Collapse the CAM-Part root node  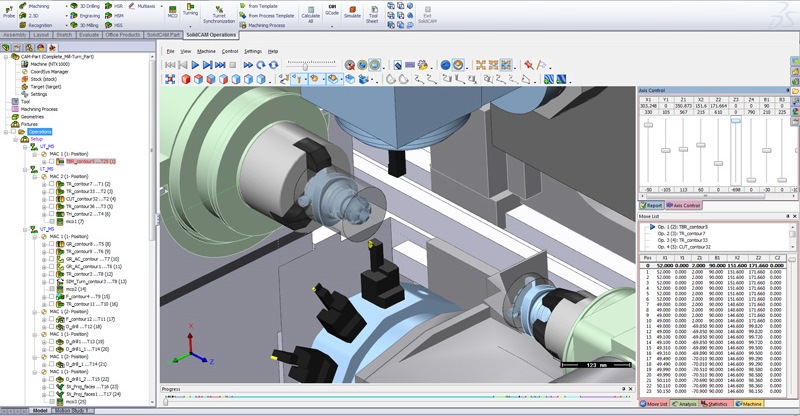pyautogui.click(x=6, y=57)
